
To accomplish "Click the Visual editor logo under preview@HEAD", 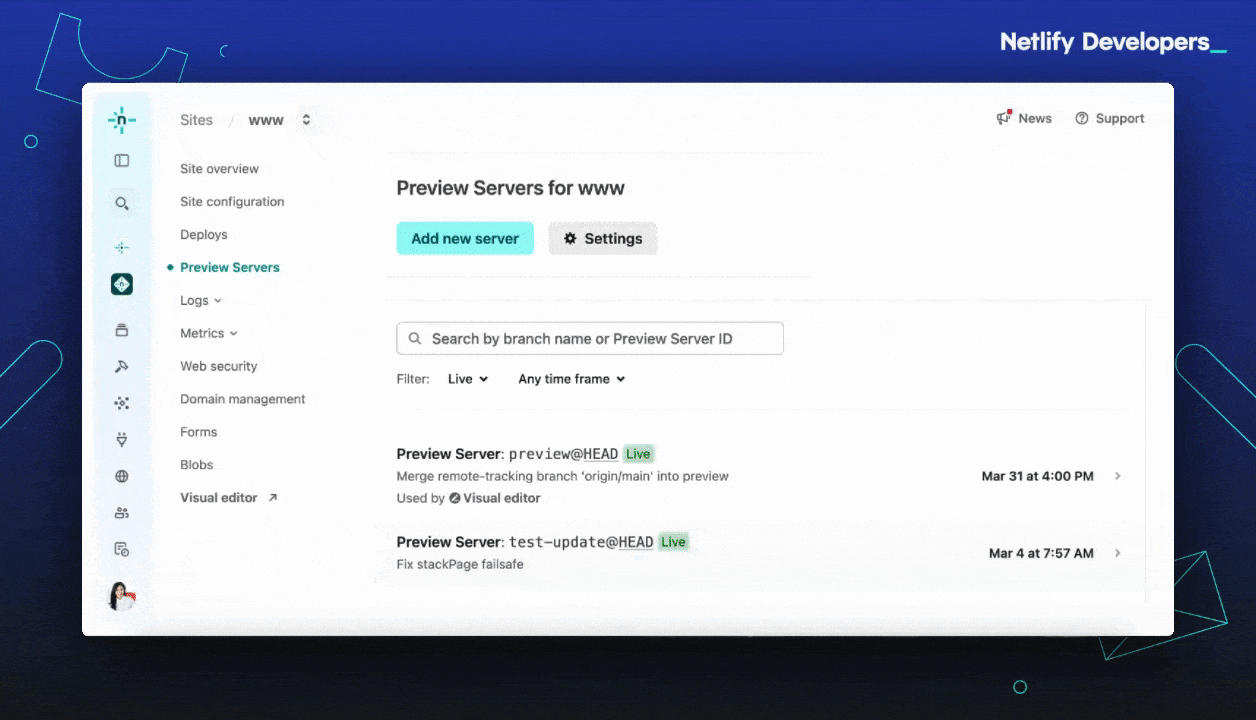I will click(x=455, y=498).
